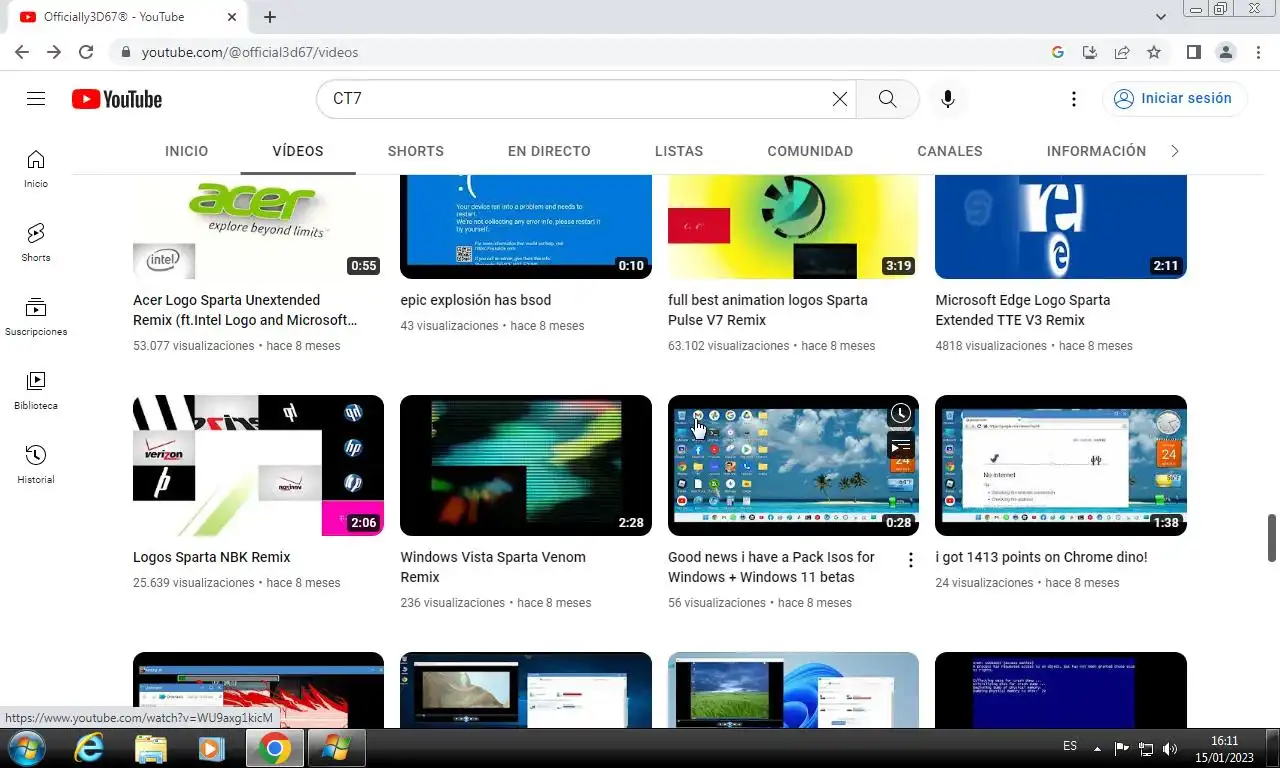Open Shorts from the sidebar
Viewport: 1280px width, 768px height.
(x=36, y=243)
